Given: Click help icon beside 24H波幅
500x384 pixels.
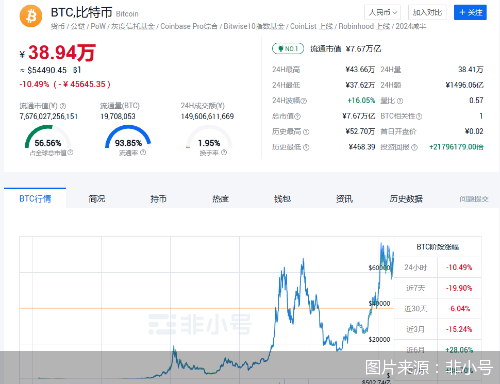Looking at the screenshot, I should (x=304, y=101).
